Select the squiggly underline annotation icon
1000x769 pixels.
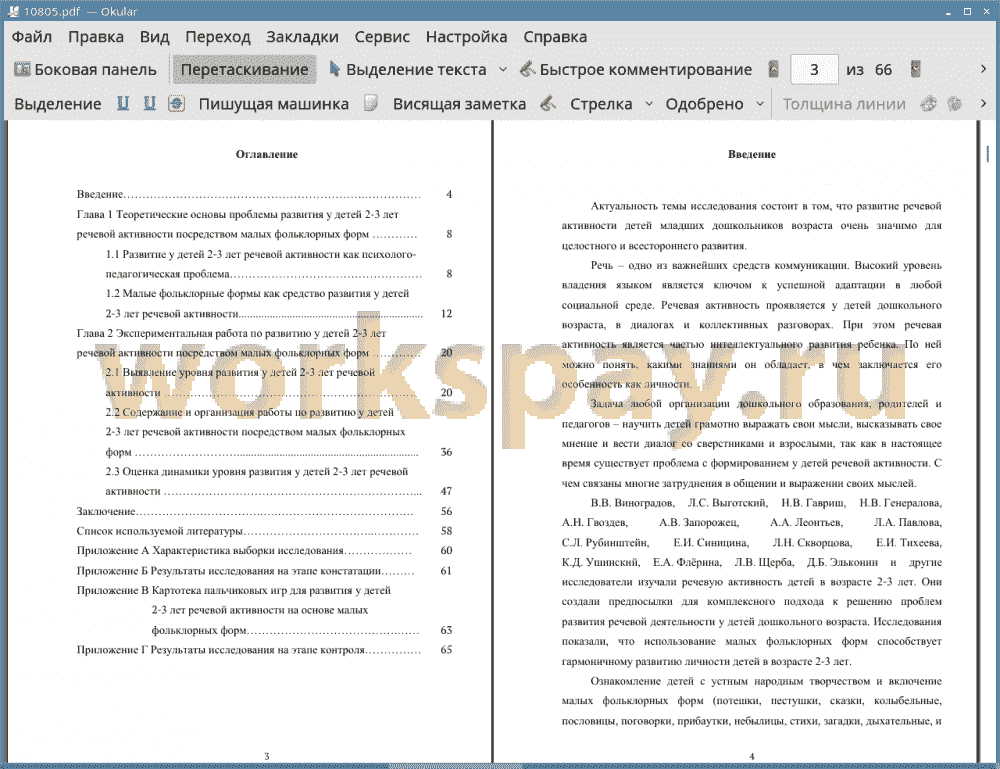(x=150, y=103)
